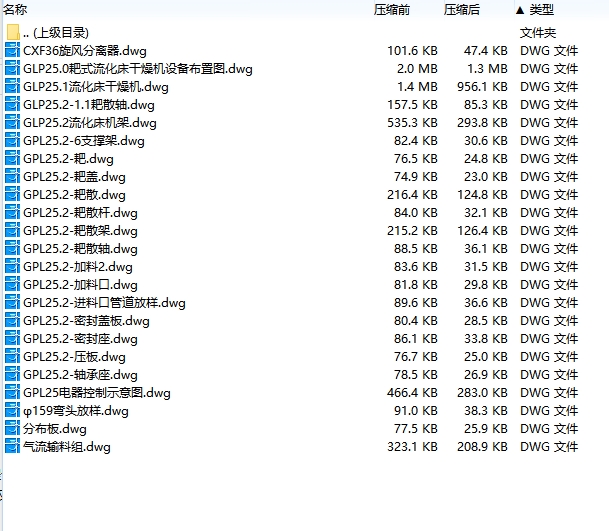
Task: Click the 126.4 KB compressed size value
Action: tap(482, 231)
